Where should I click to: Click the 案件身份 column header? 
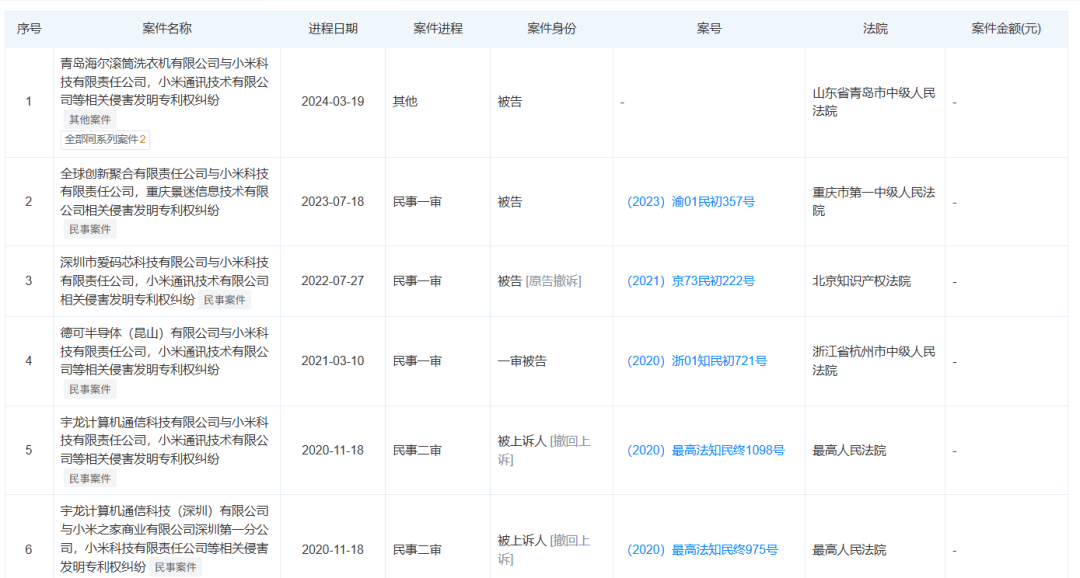click(552, 29)
